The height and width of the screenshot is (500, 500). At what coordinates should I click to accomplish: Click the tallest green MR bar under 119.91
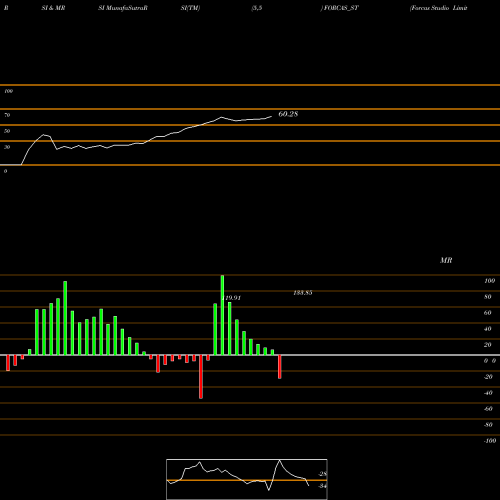click(222, 315)
